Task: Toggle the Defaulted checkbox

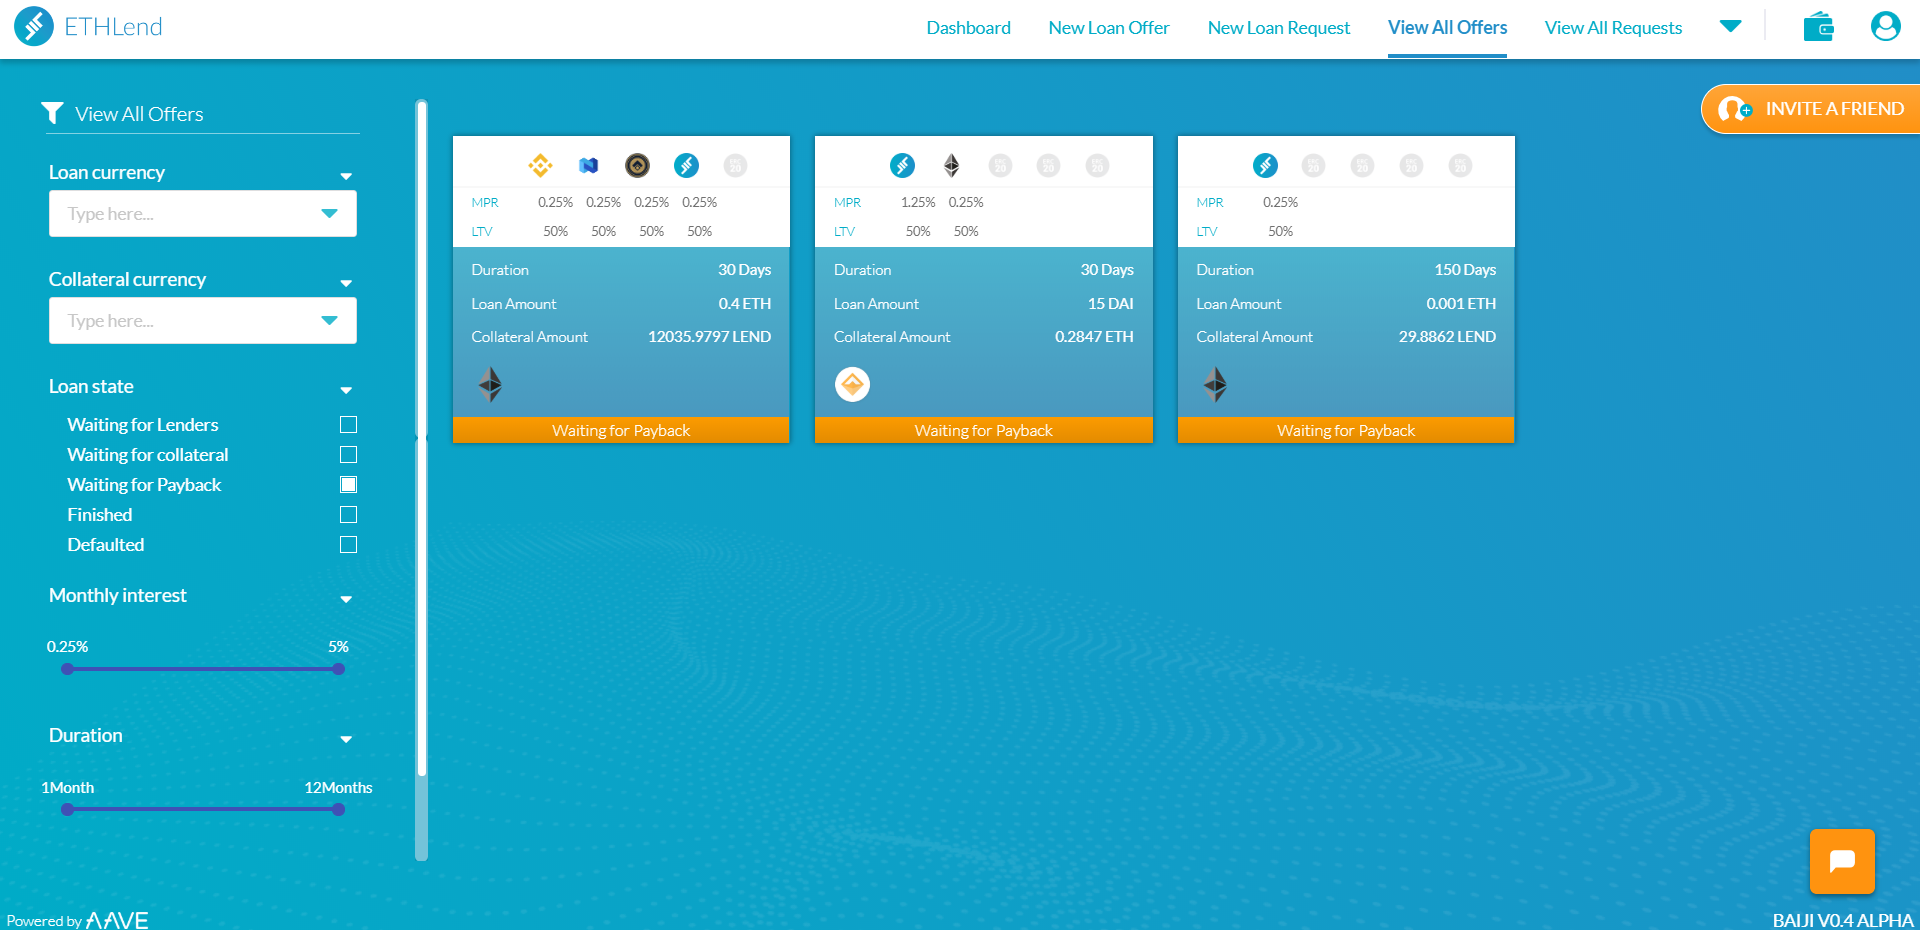Action: (x=348, y=544)
